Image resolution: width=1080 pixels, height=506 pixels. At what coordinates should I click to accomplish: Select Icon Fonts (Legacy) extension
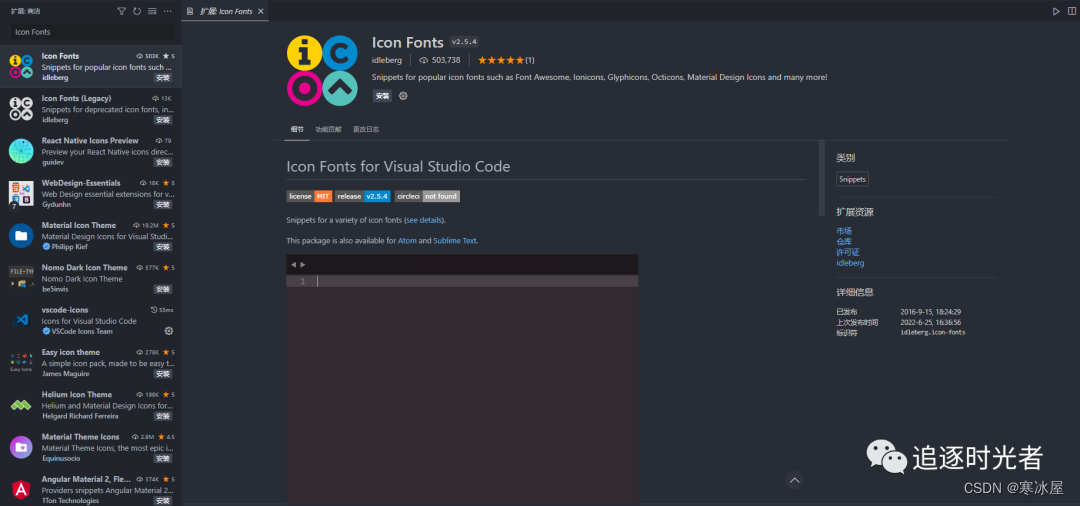click(x=90, y=109)
